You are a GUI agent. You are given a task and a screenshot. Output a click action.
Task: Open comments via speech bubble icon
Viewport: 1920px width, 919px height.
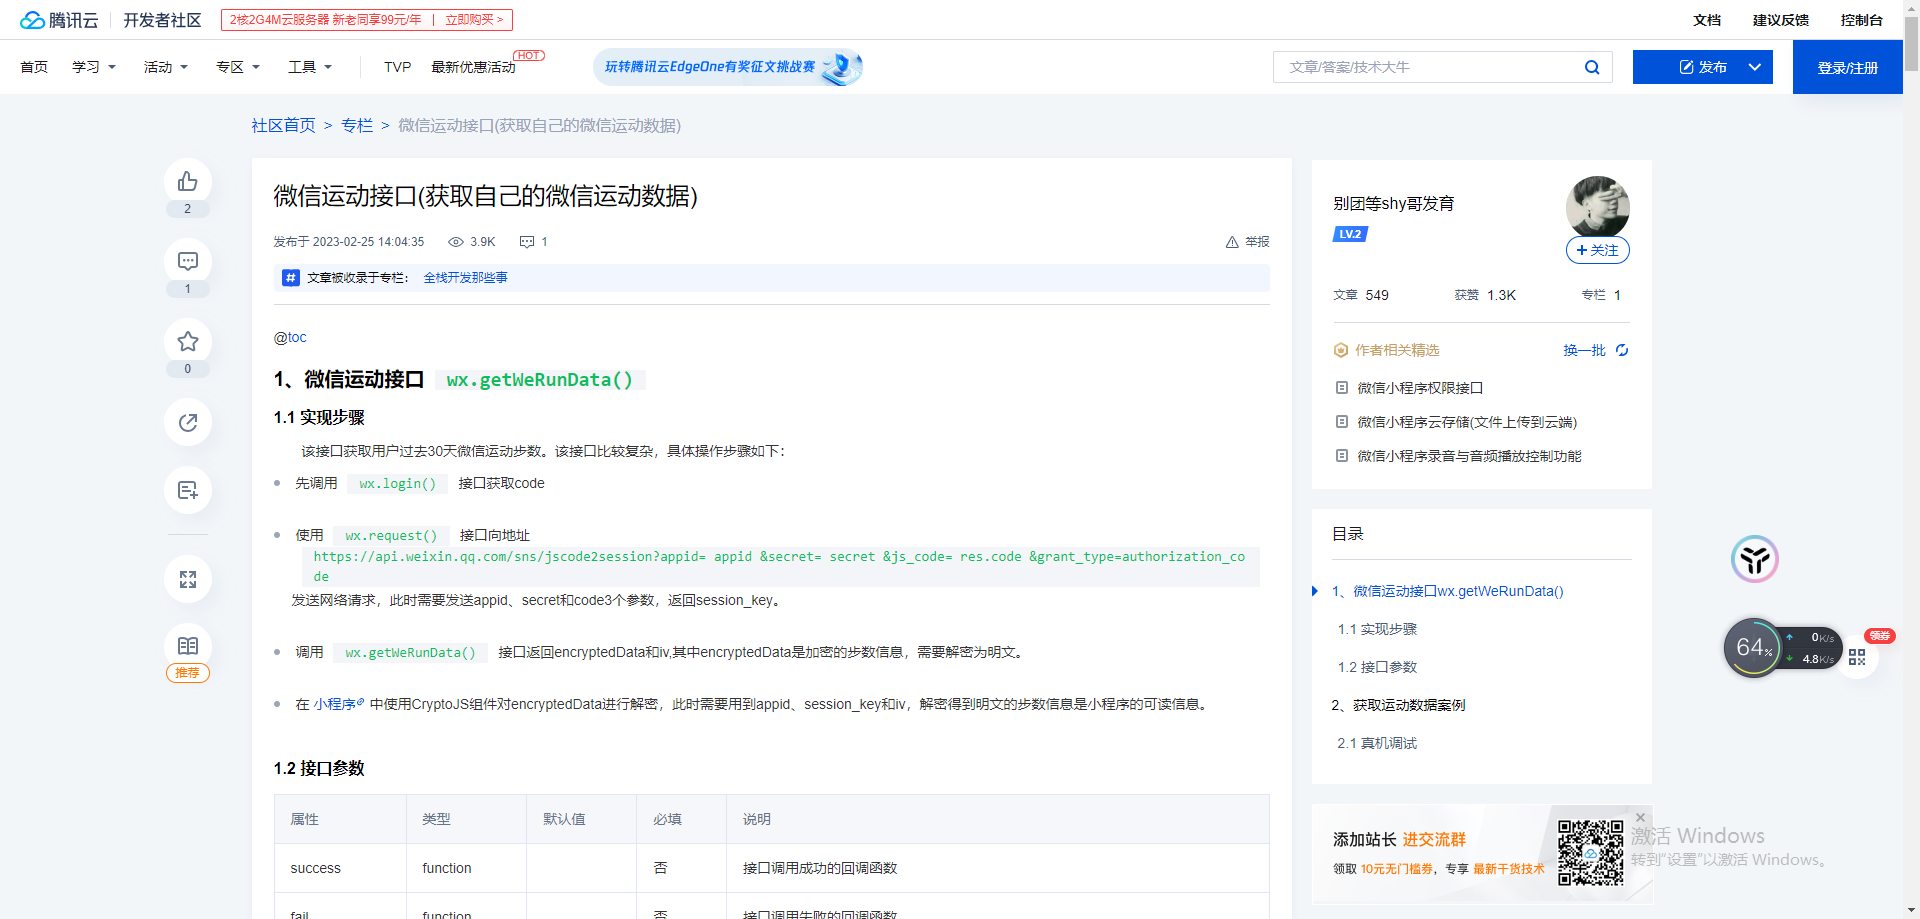pyautogui.click(x=187, y=262)
